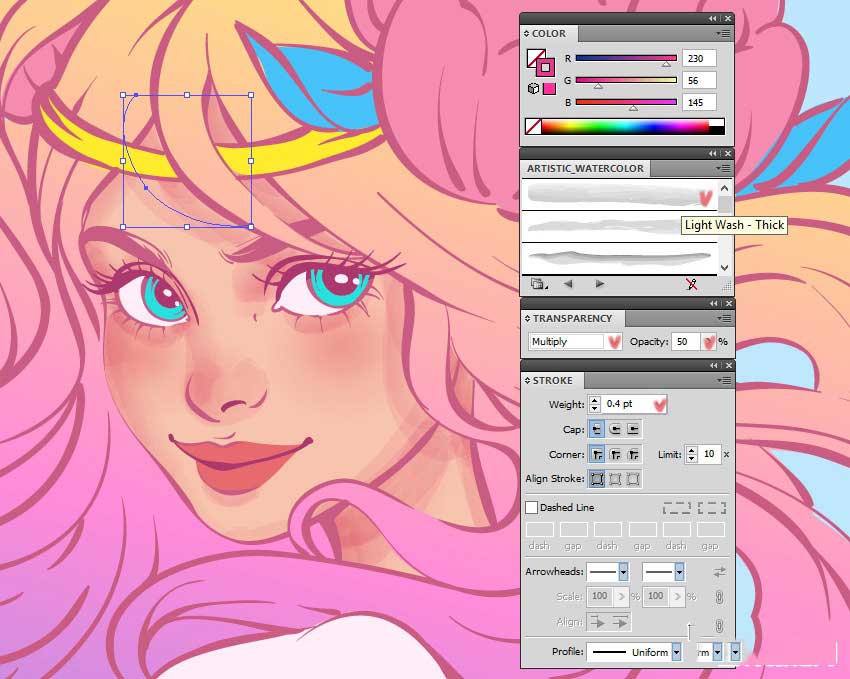Image resolution: width=850 pixels, height=679 pixels.
Task: Click the miter Limit stepper arrows
Action: (691, 454)
